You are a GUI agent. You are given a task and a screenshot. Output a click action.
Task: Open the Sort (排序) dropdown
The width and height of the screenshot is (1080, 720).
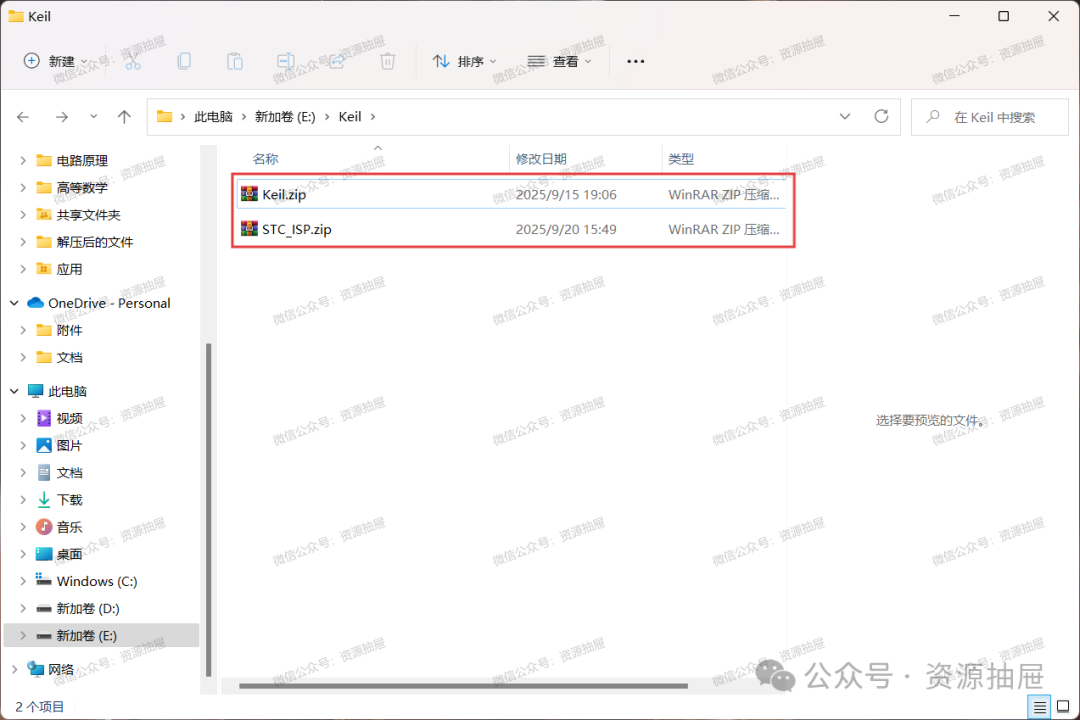coord(464,61)
